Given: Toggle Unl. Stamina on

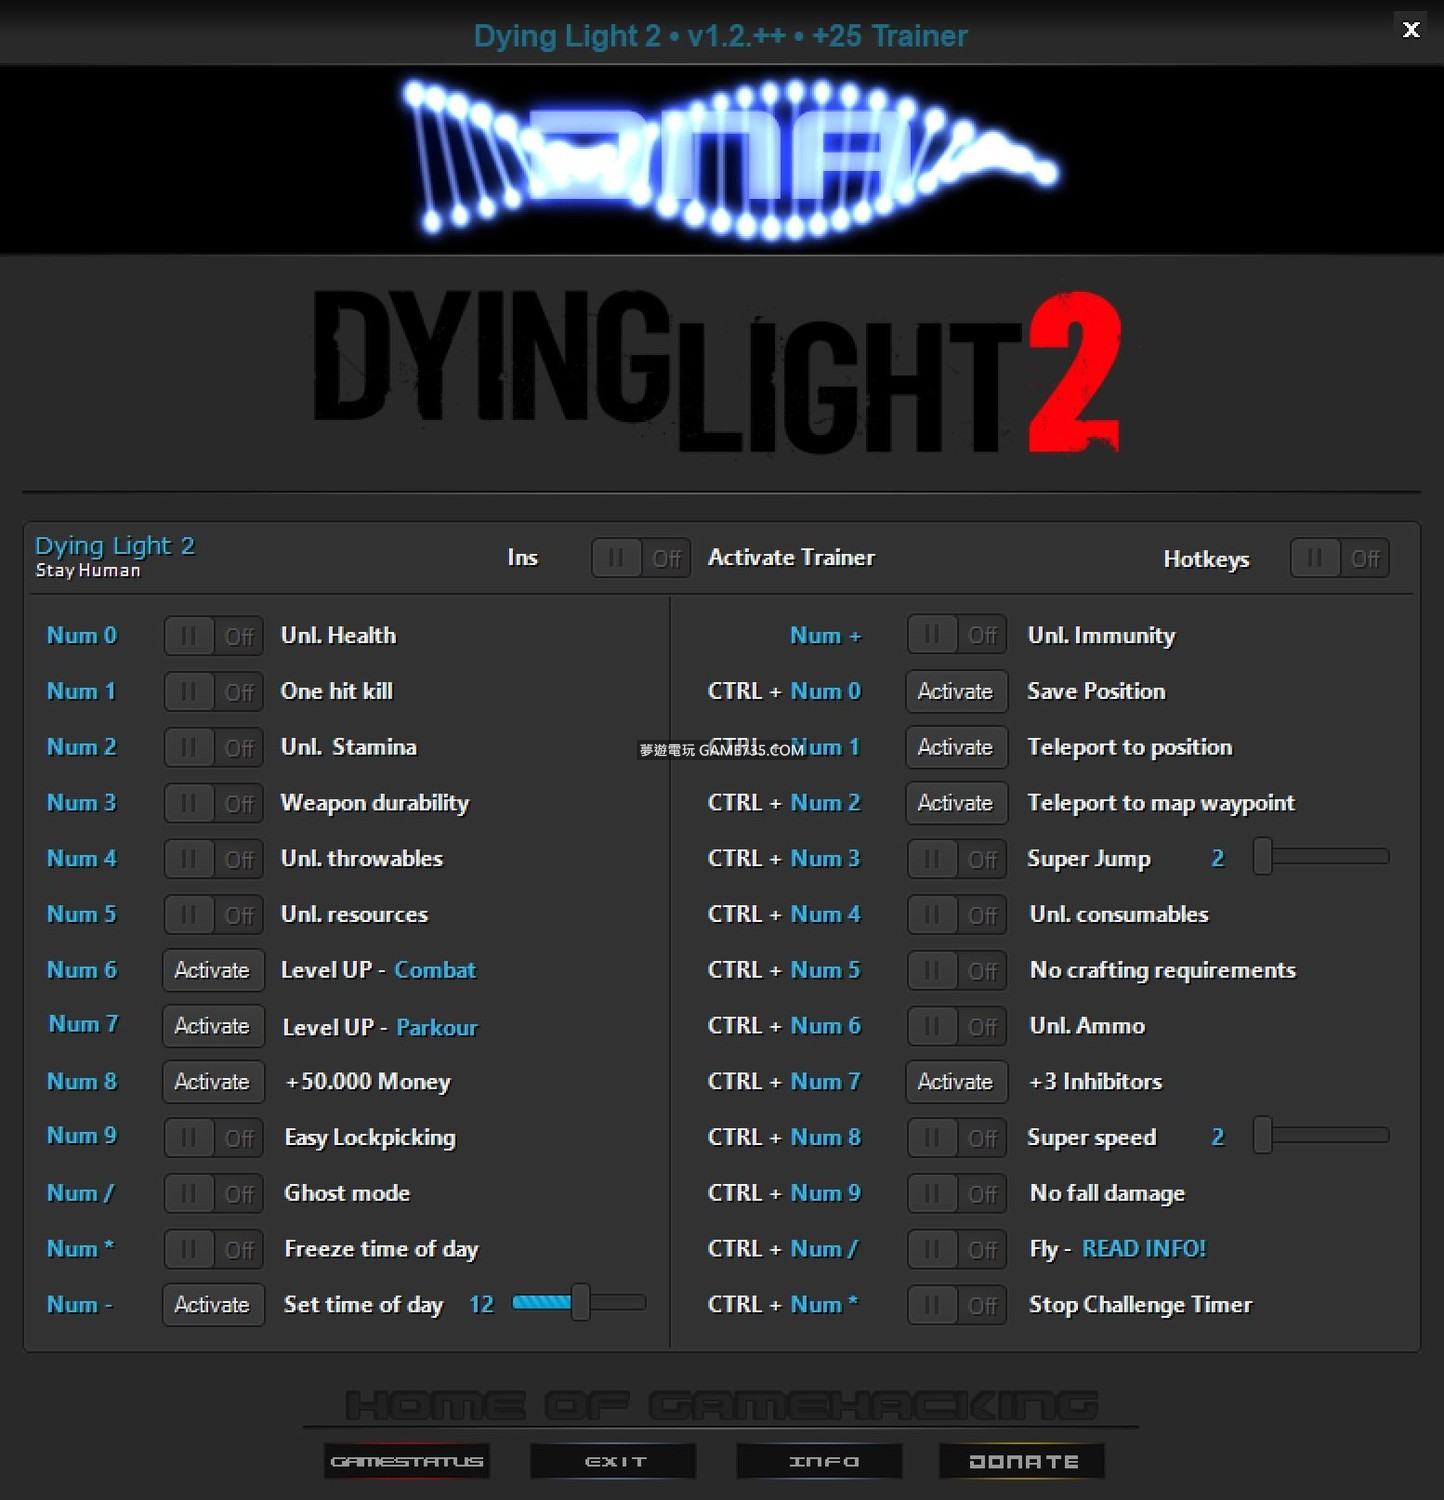Looking at the screenshot, I should pyautogui.click(x=213, y=748).
